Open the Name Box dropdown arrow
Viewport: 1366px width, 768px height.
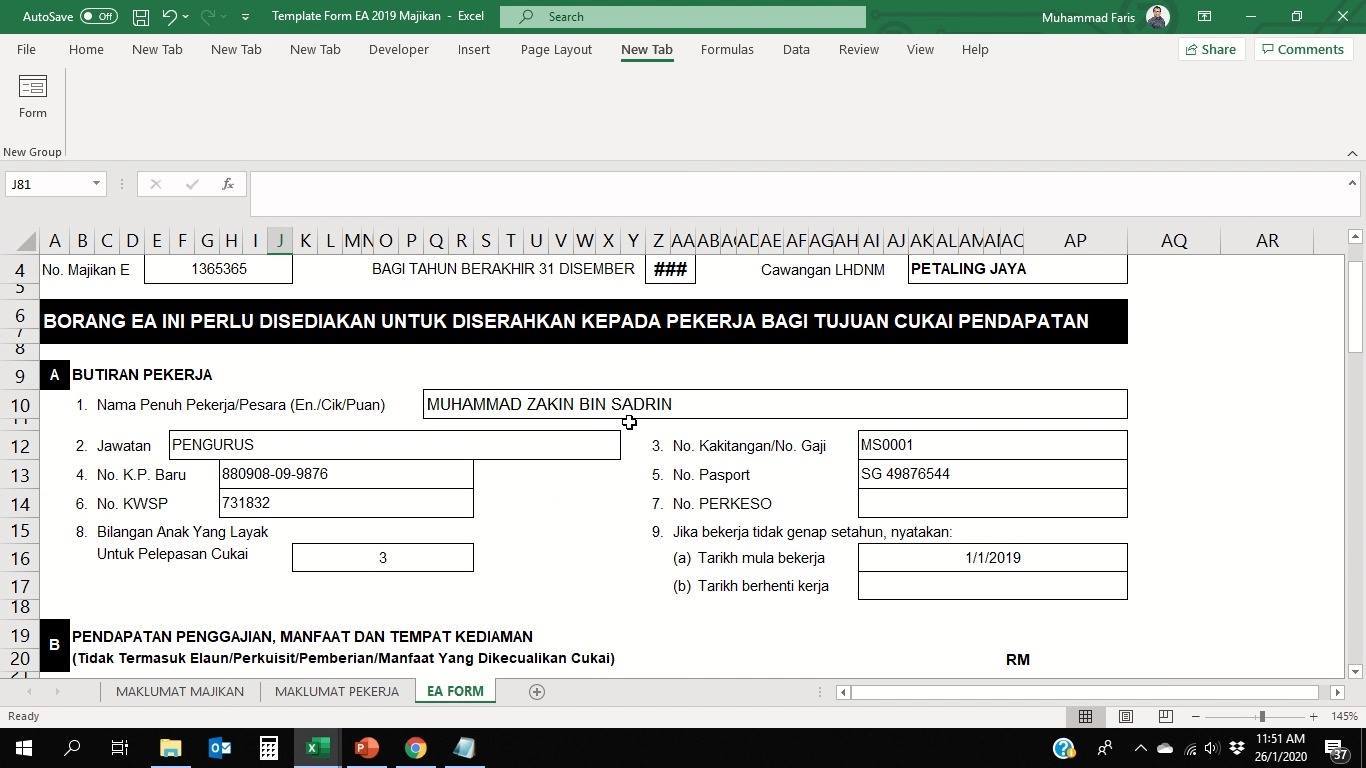96,184
